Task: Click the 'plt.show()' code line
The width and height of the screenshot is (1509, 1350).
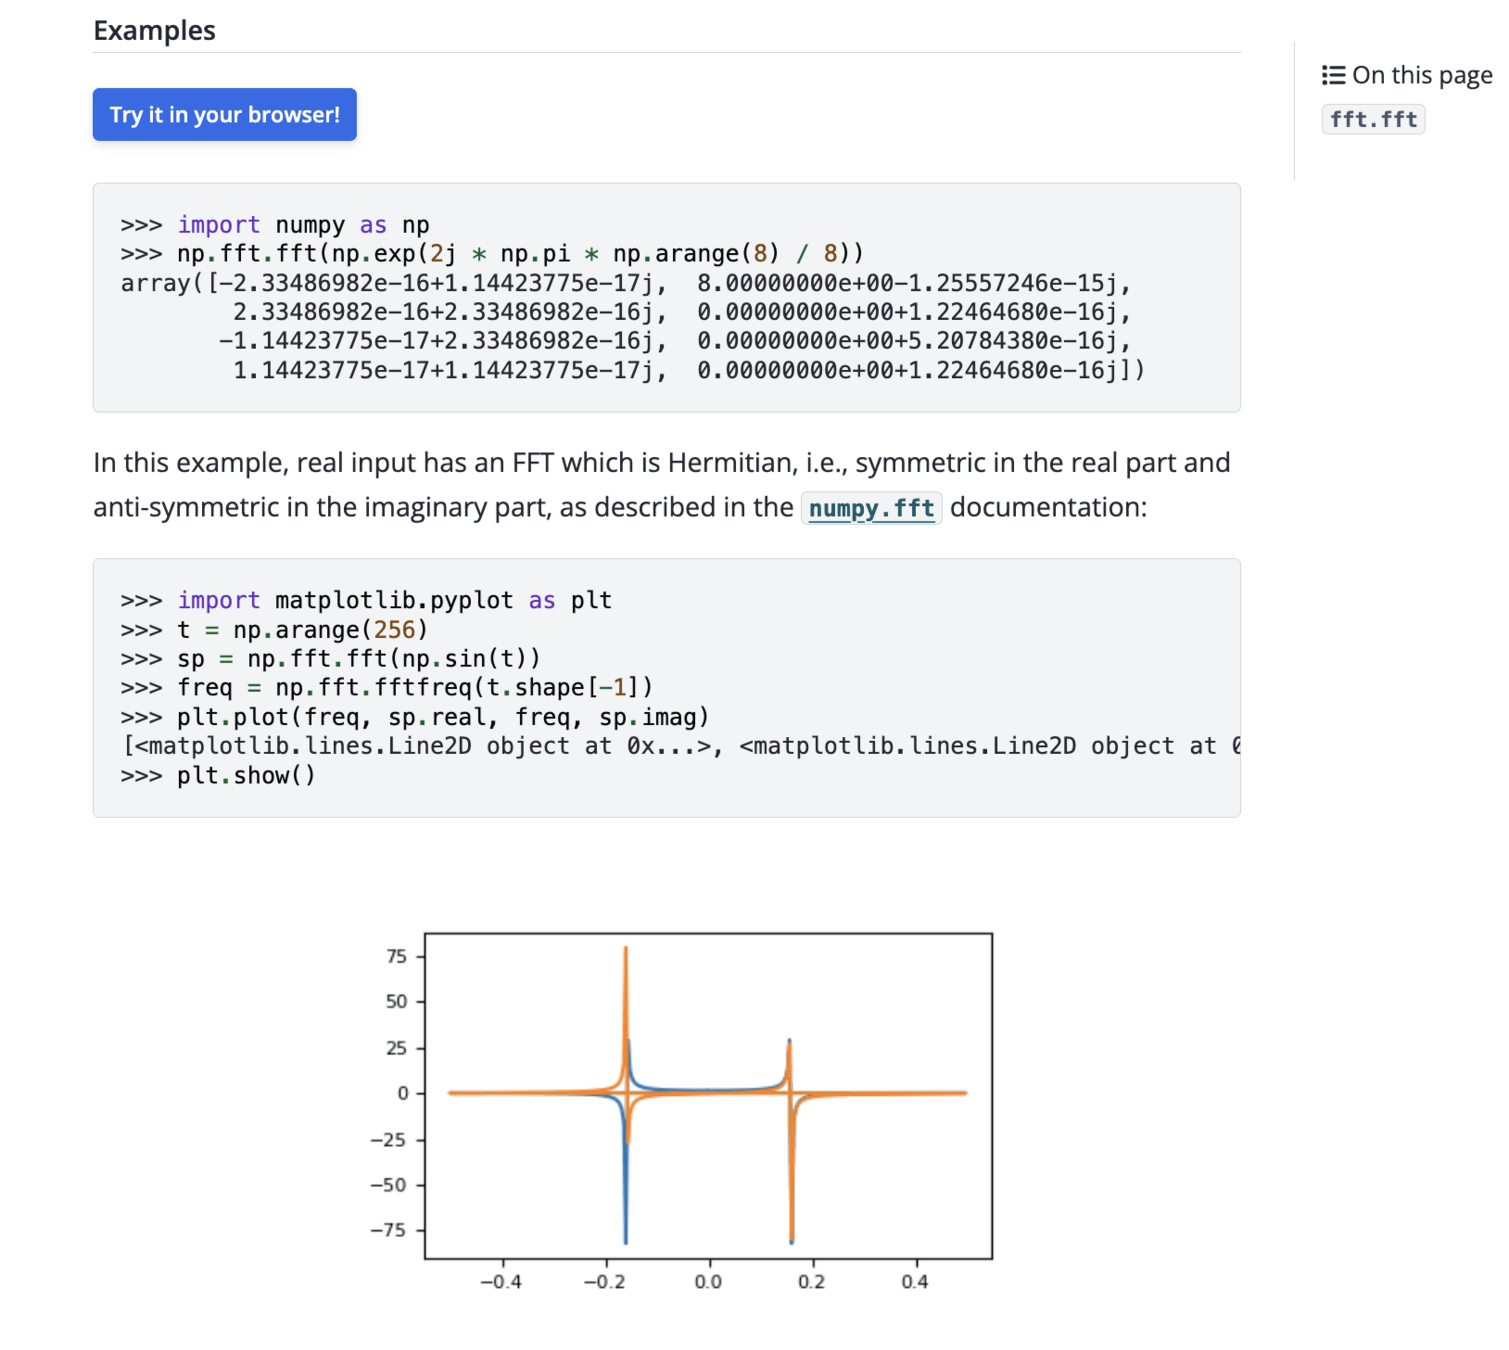Action: [x=218, y=776]
